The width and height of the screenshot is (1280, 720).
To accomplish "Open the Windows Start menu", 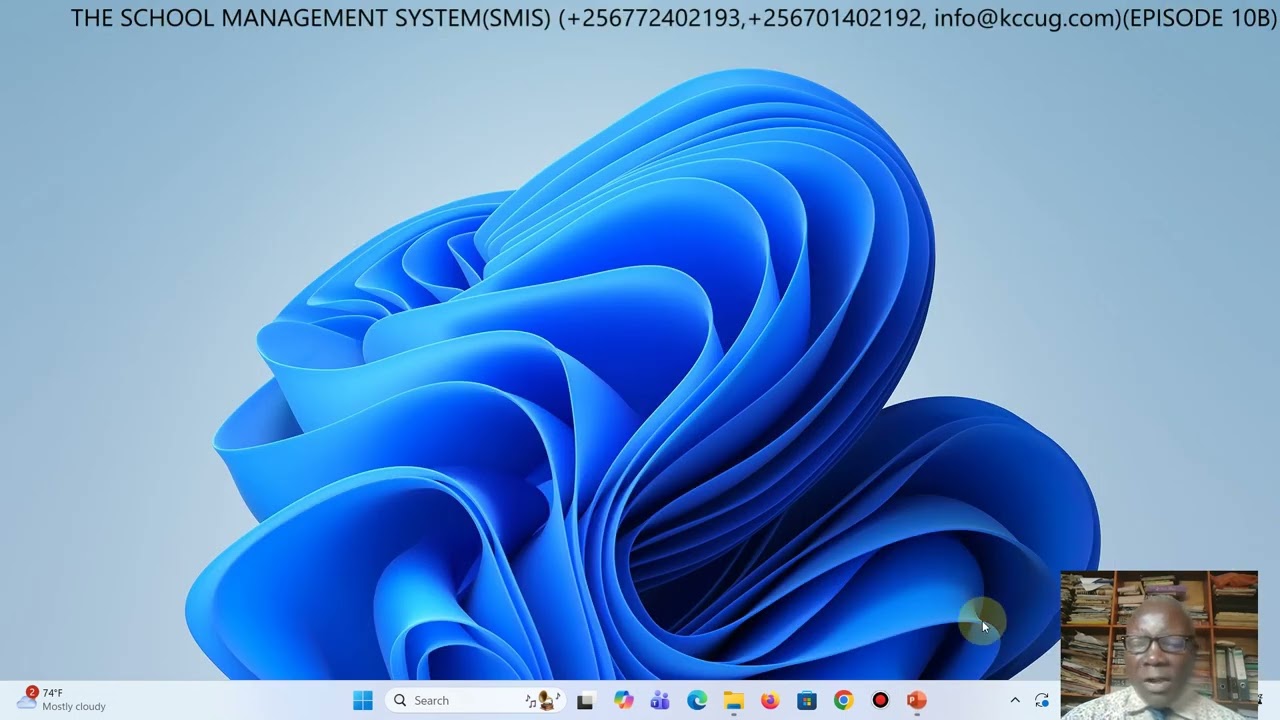I will 363,701.
